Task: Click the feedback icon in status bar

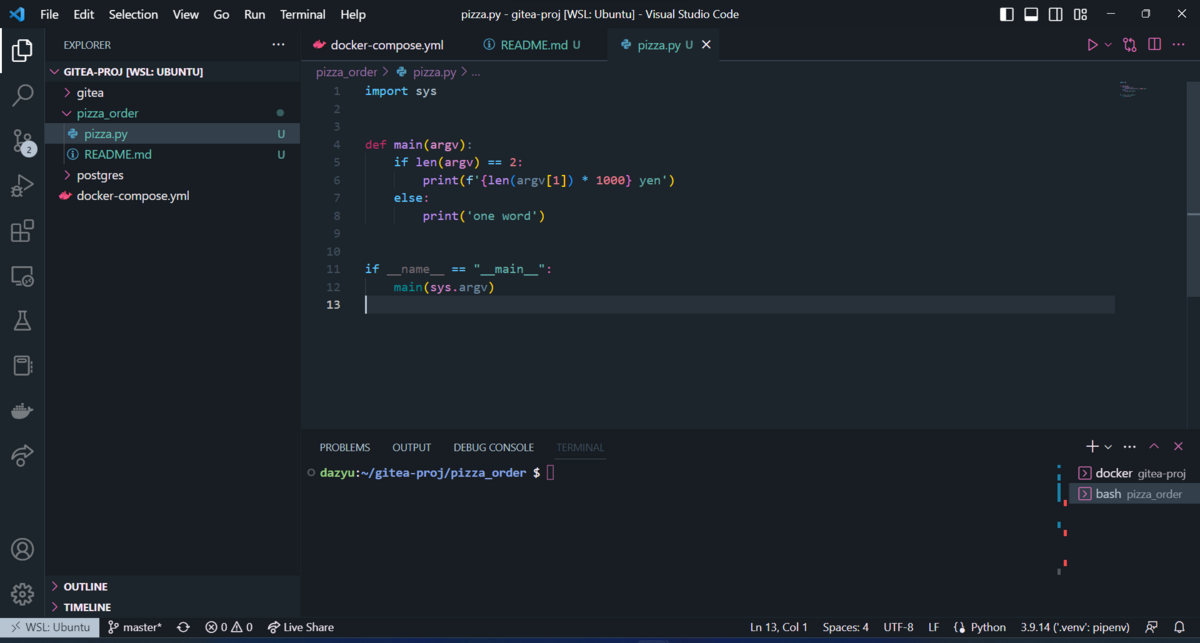Action: [x=1152, y=627]
